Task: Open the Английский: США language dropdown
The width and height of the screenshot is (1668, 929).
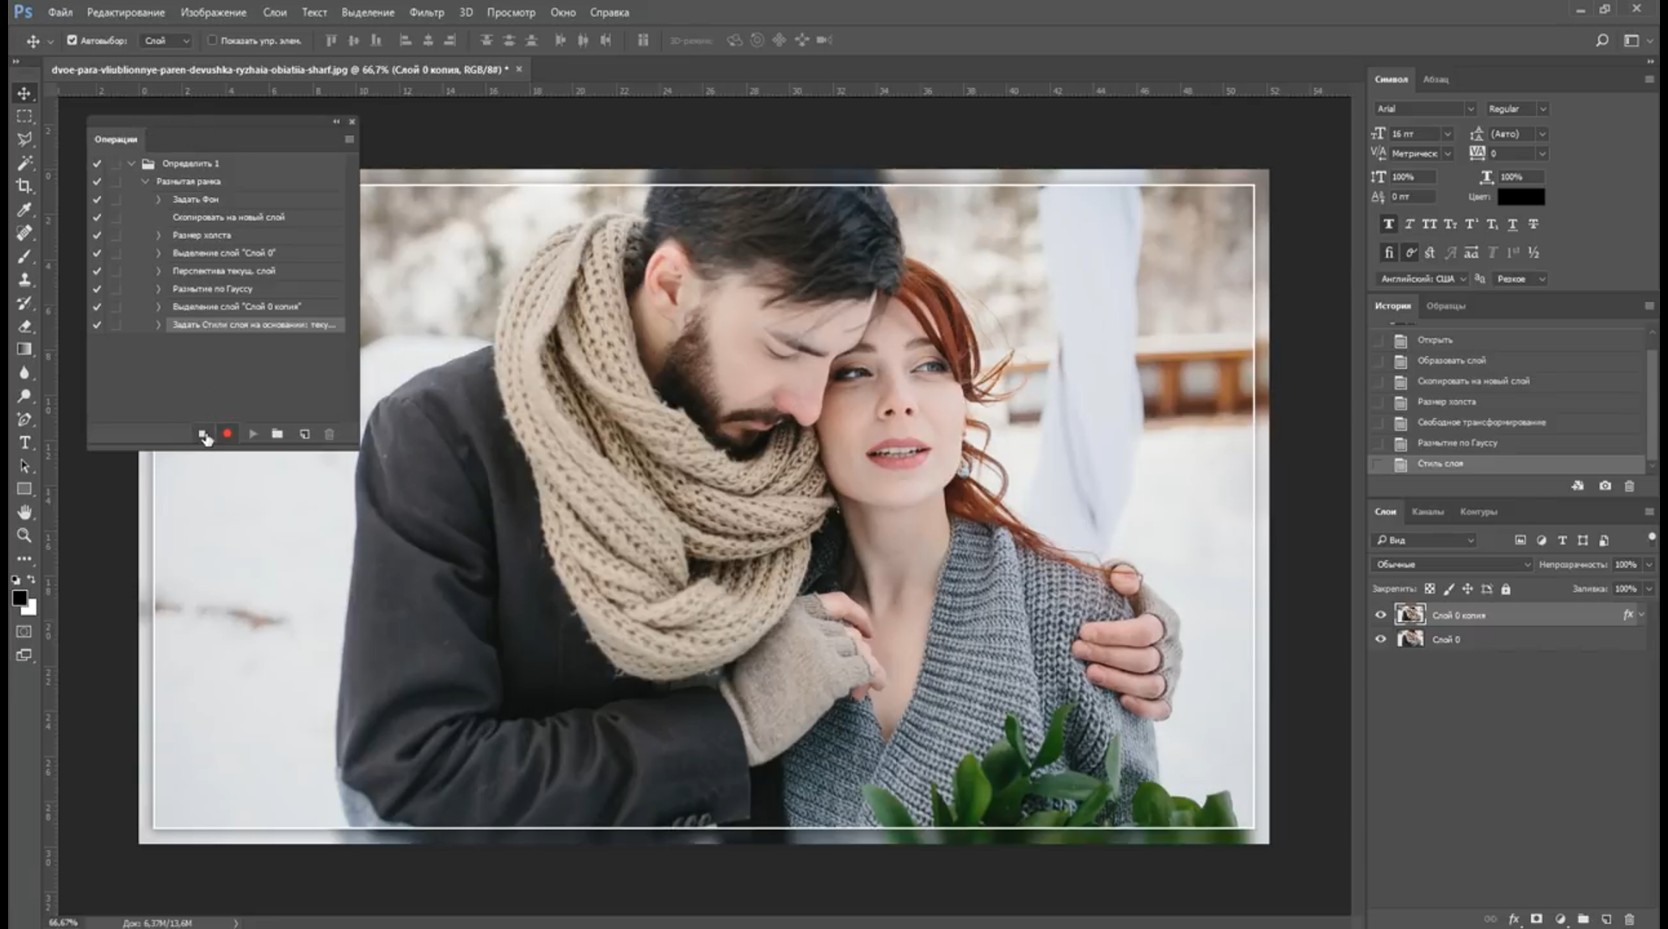Action: tap(1421, 279)
